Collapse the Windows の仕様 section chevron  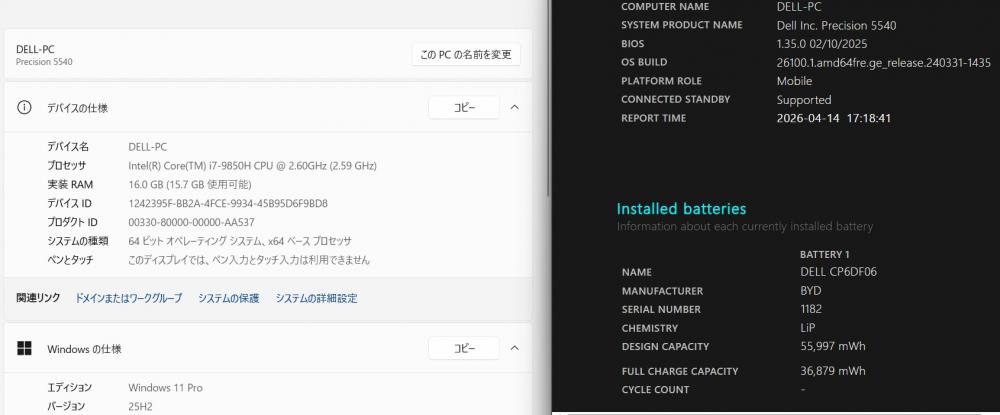(515, 349)
